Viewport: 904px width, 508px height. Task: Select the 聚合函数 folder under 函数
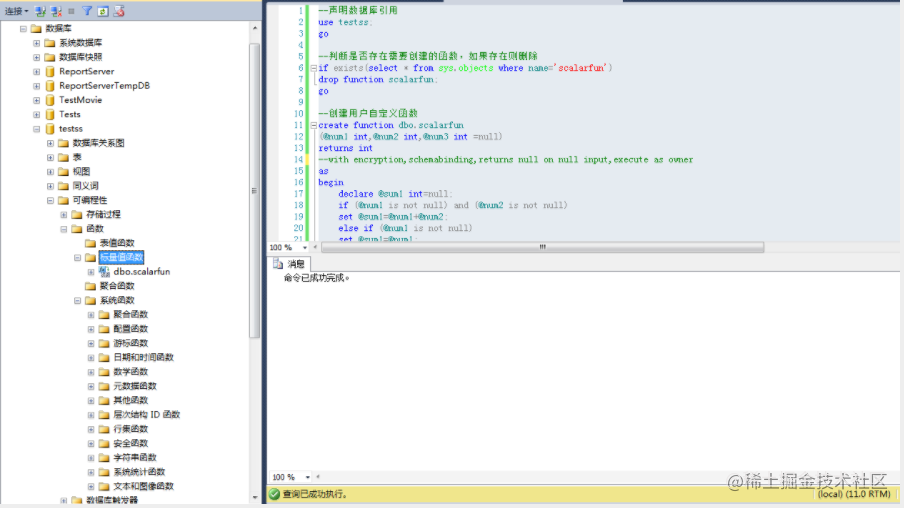pyautogui.click(x=117, y=286)
